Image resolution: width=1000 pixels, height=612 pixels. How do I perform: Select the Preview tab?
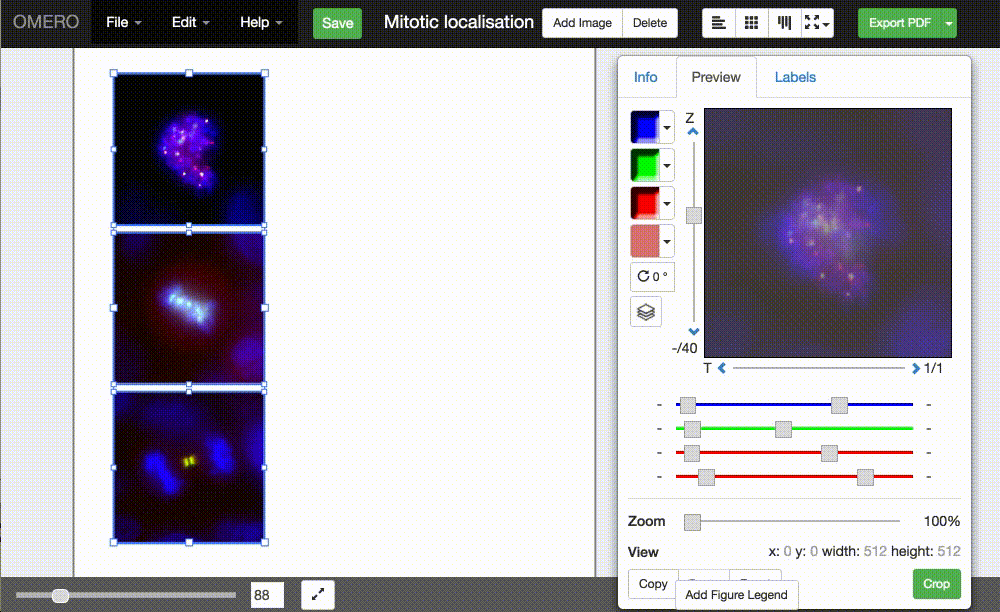point(716,77)
